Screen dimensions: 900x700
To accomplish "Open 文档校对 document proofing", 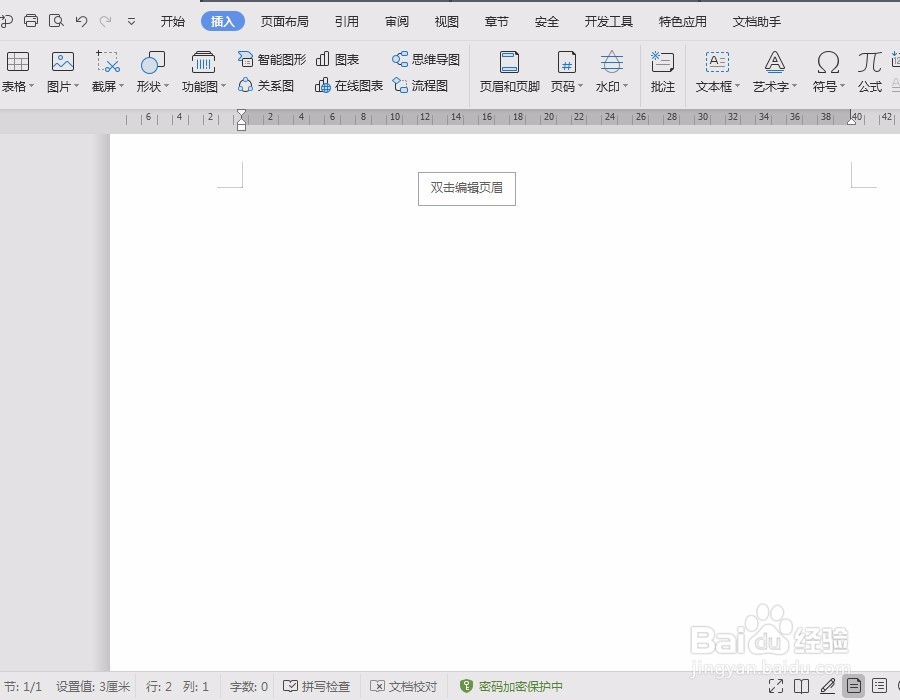I will tap(404, 686).
